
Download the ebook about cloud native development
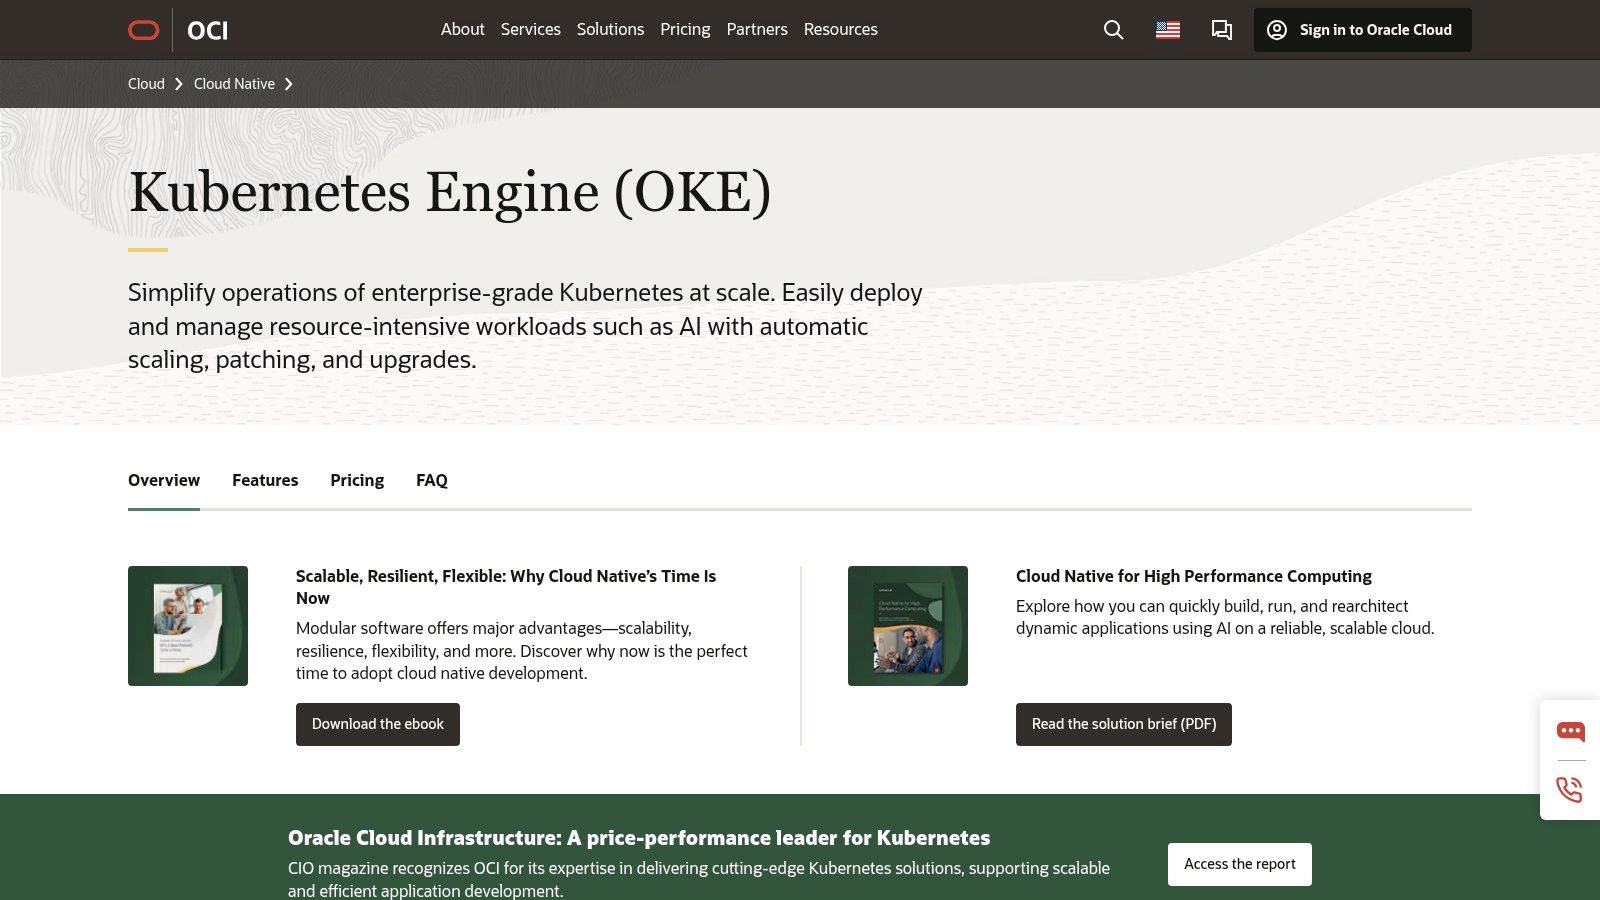[x=377, y=723]
